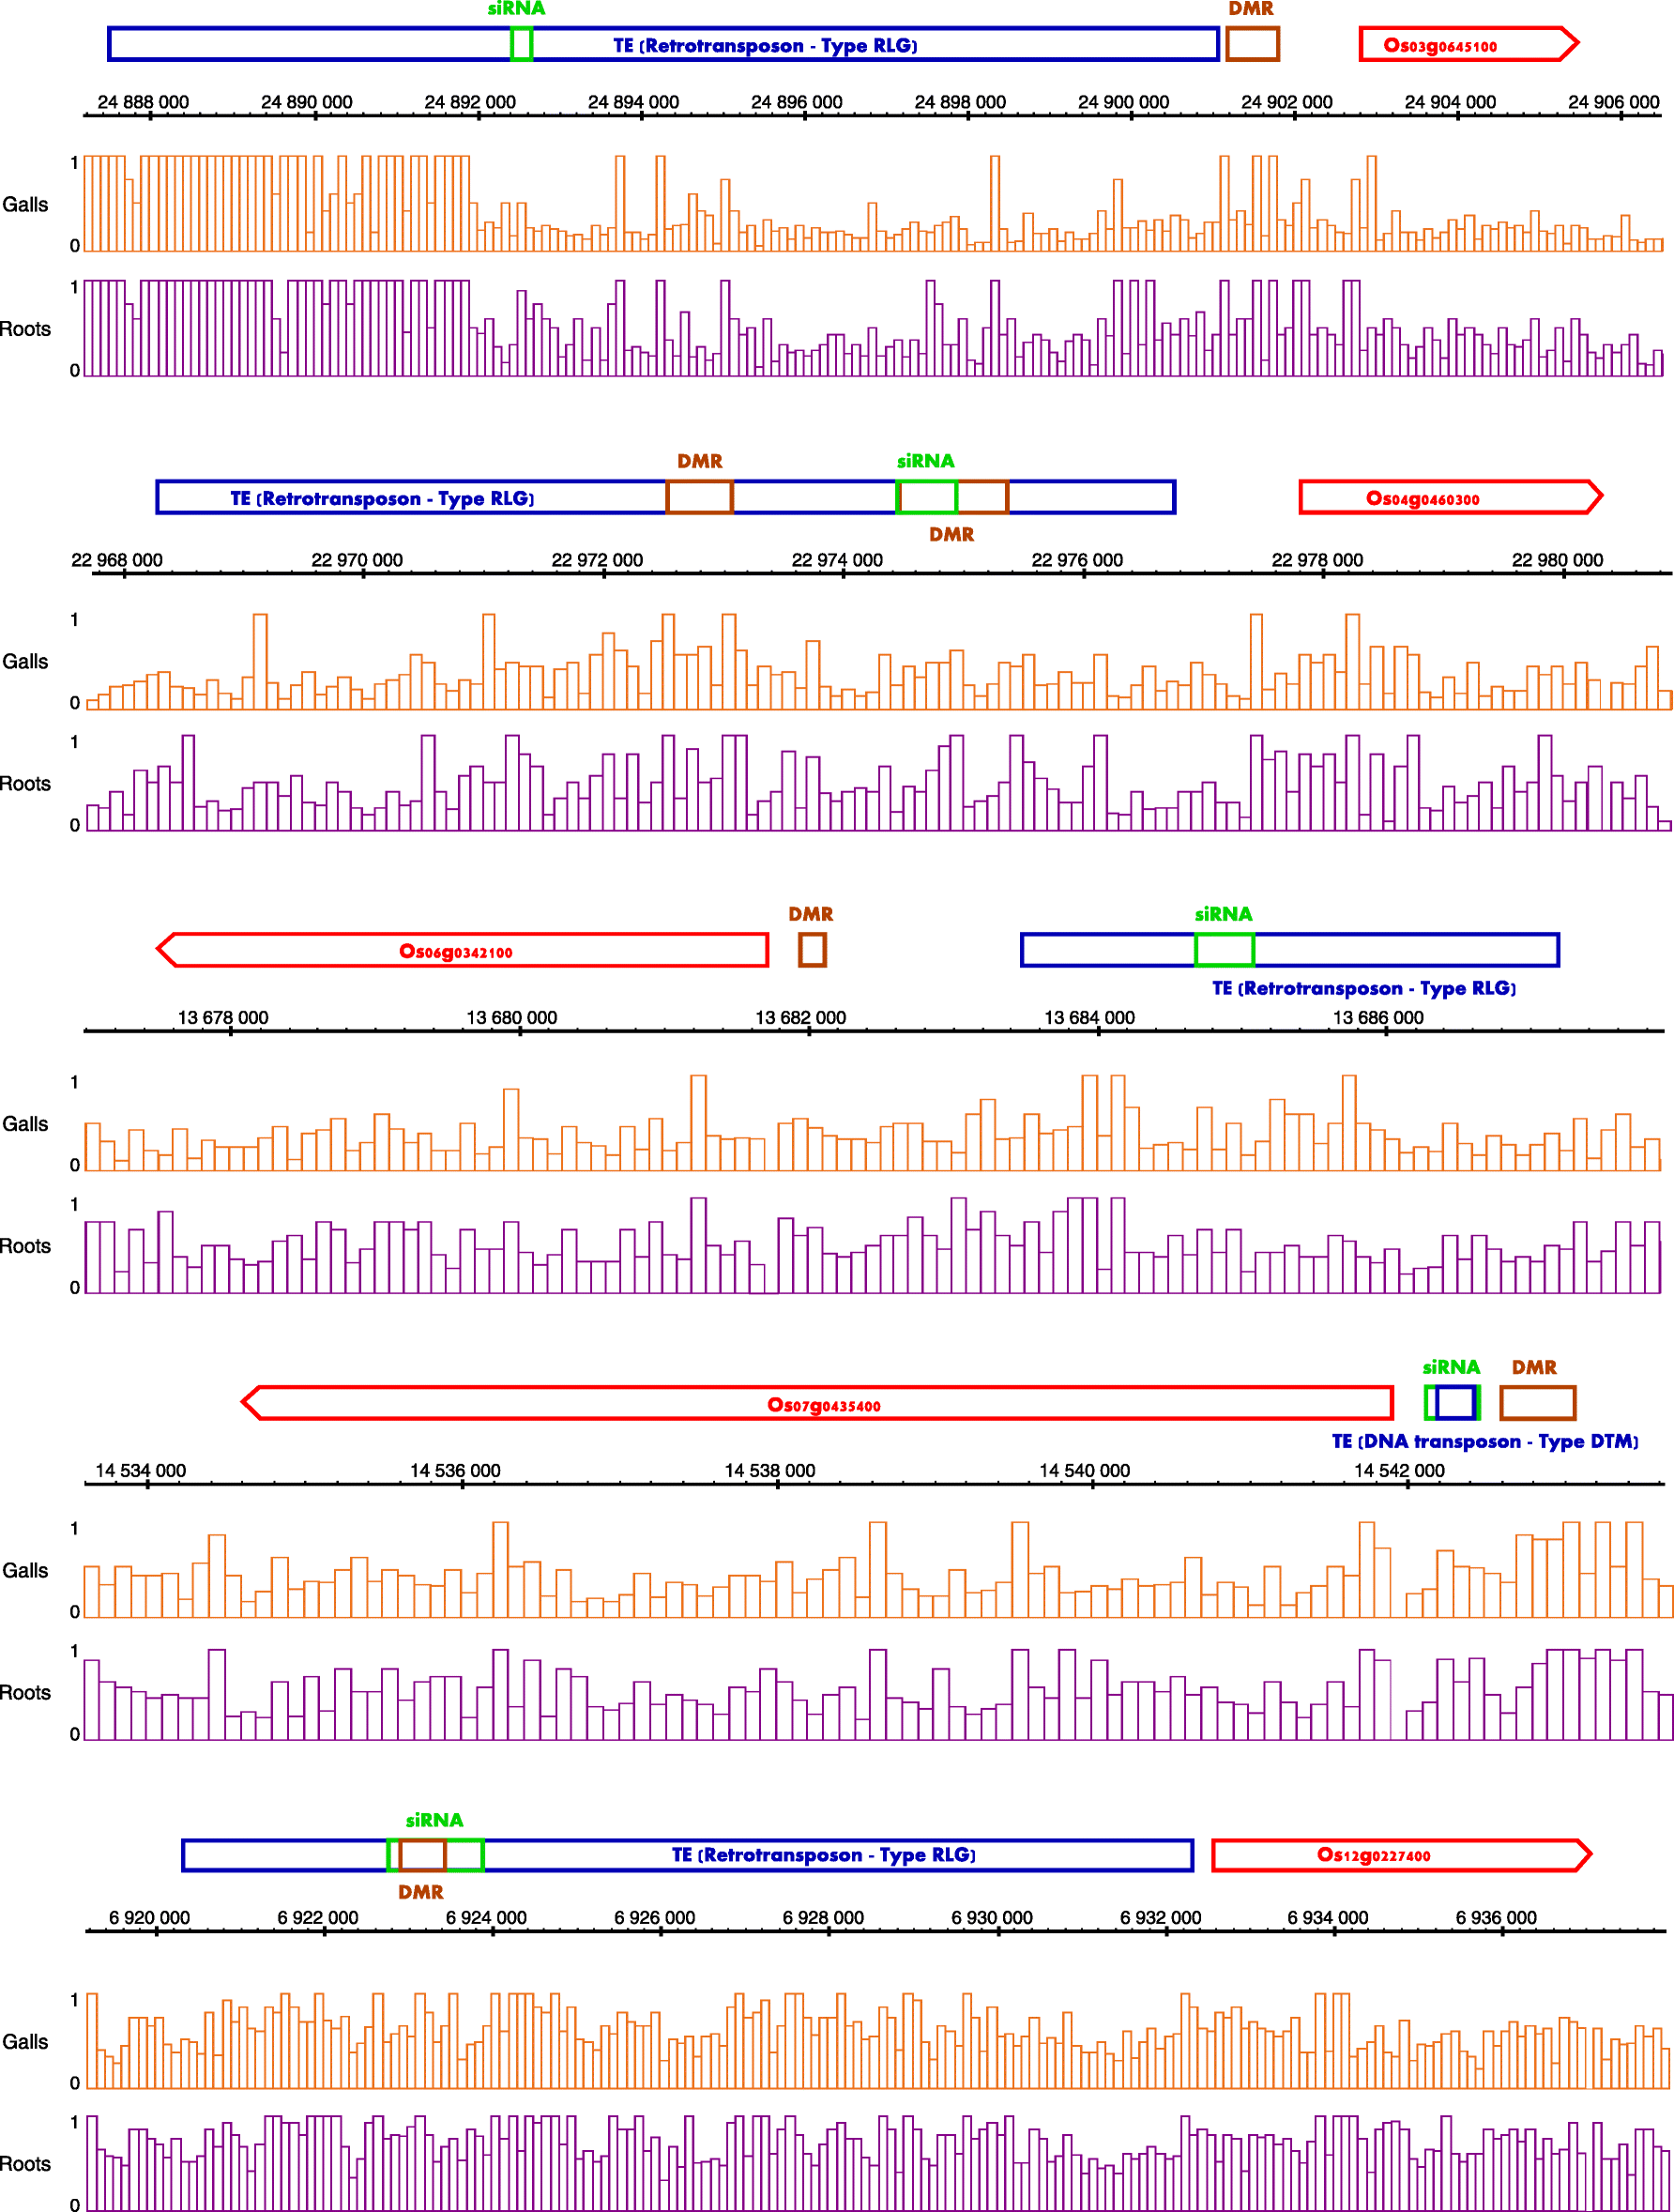Click the axis label '13 682 000'
Image resolution: width=1674 pixels, height=2212 pixels.
click(800, 1018)
